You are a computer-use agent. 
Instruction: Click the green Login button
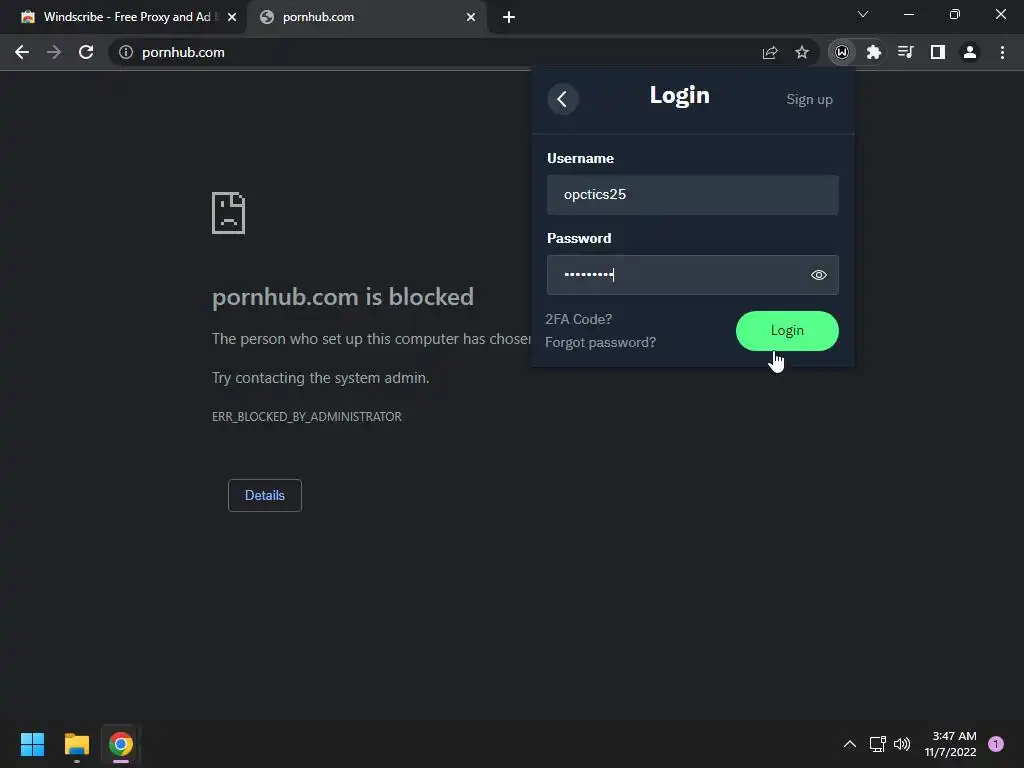point(787,330)
